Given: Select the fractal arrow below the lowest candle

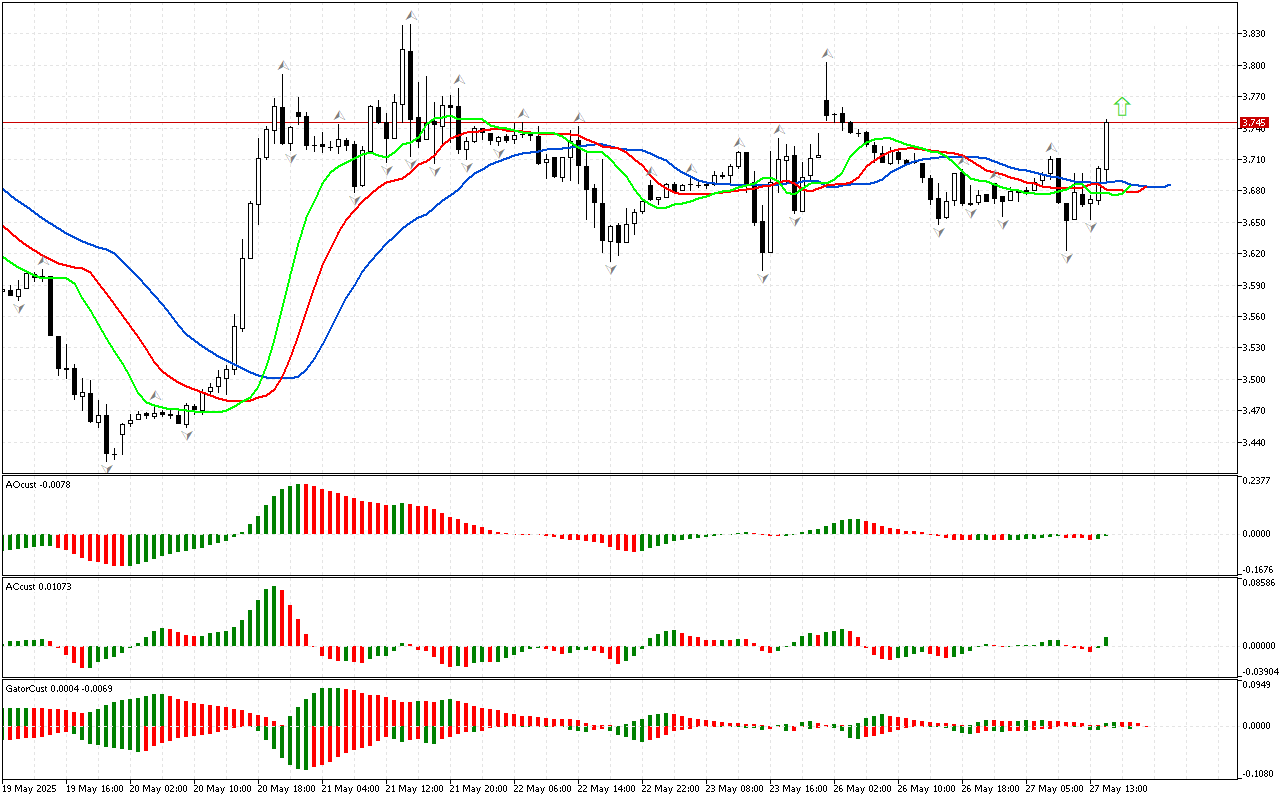Looking at the screenshot, I should pyautogui.click(x=107, y=467).
